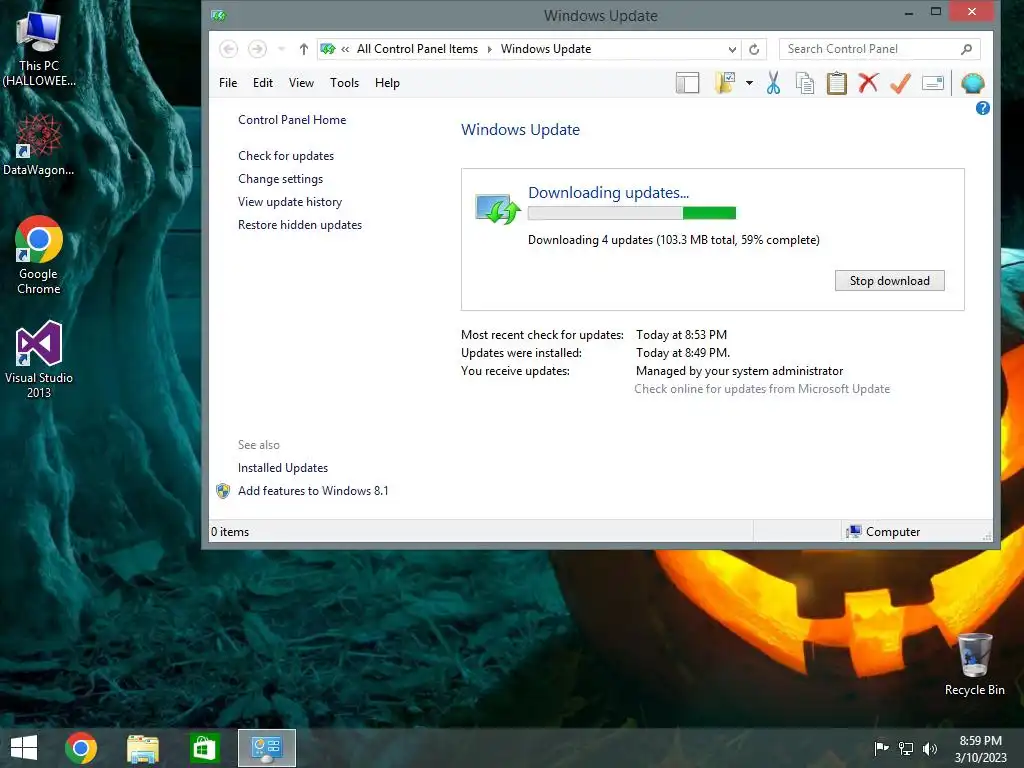Viewport: 1024px width, 768px height.
Task: Click Check online for updates from Microsoft Update
Action: click(762, 389)
